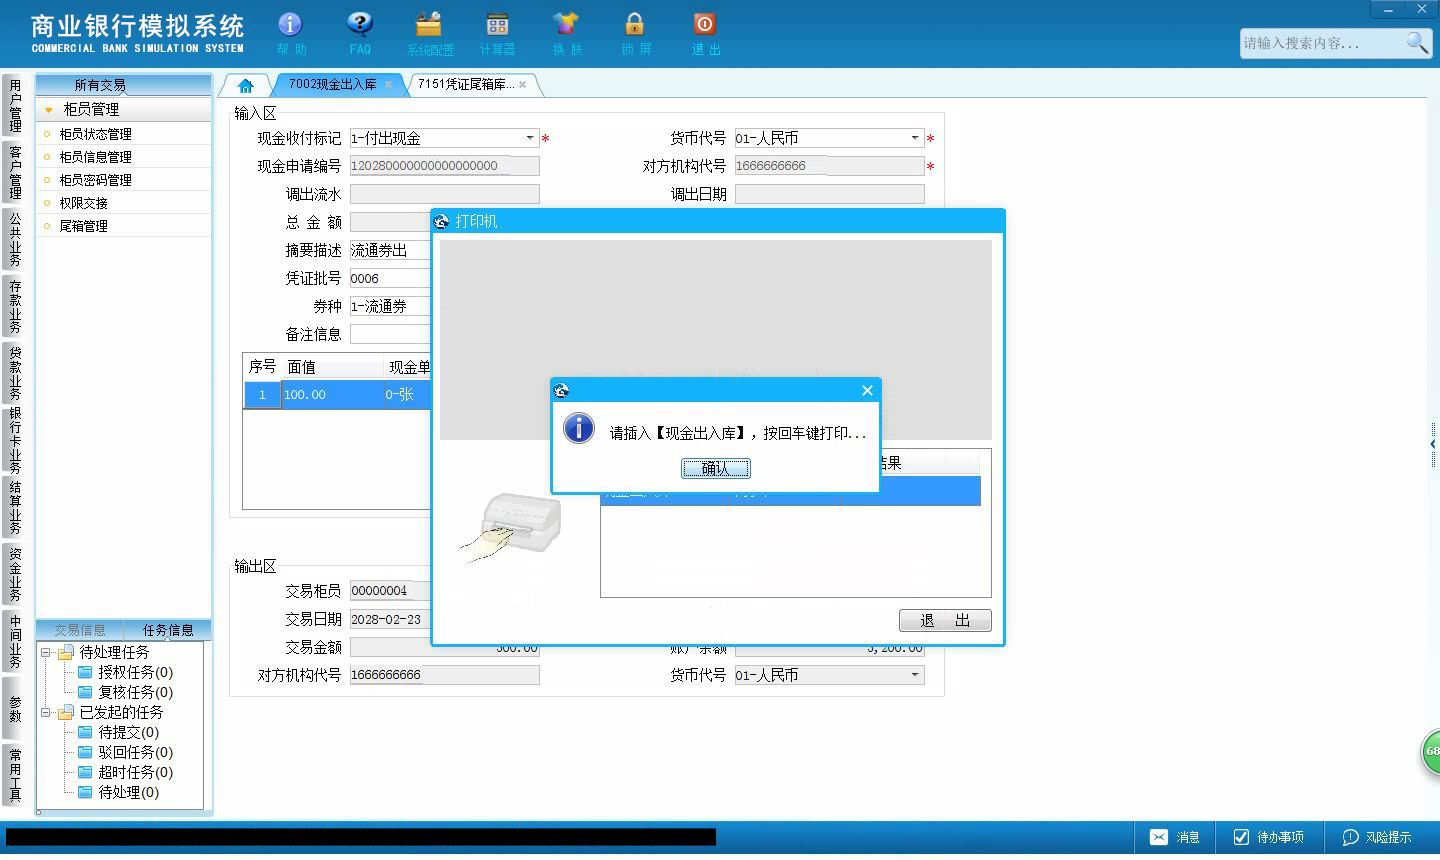This screenshot has width=1440, height=860.
Task: Open the 银行卡业务 side tab
Action: [14, 439]
